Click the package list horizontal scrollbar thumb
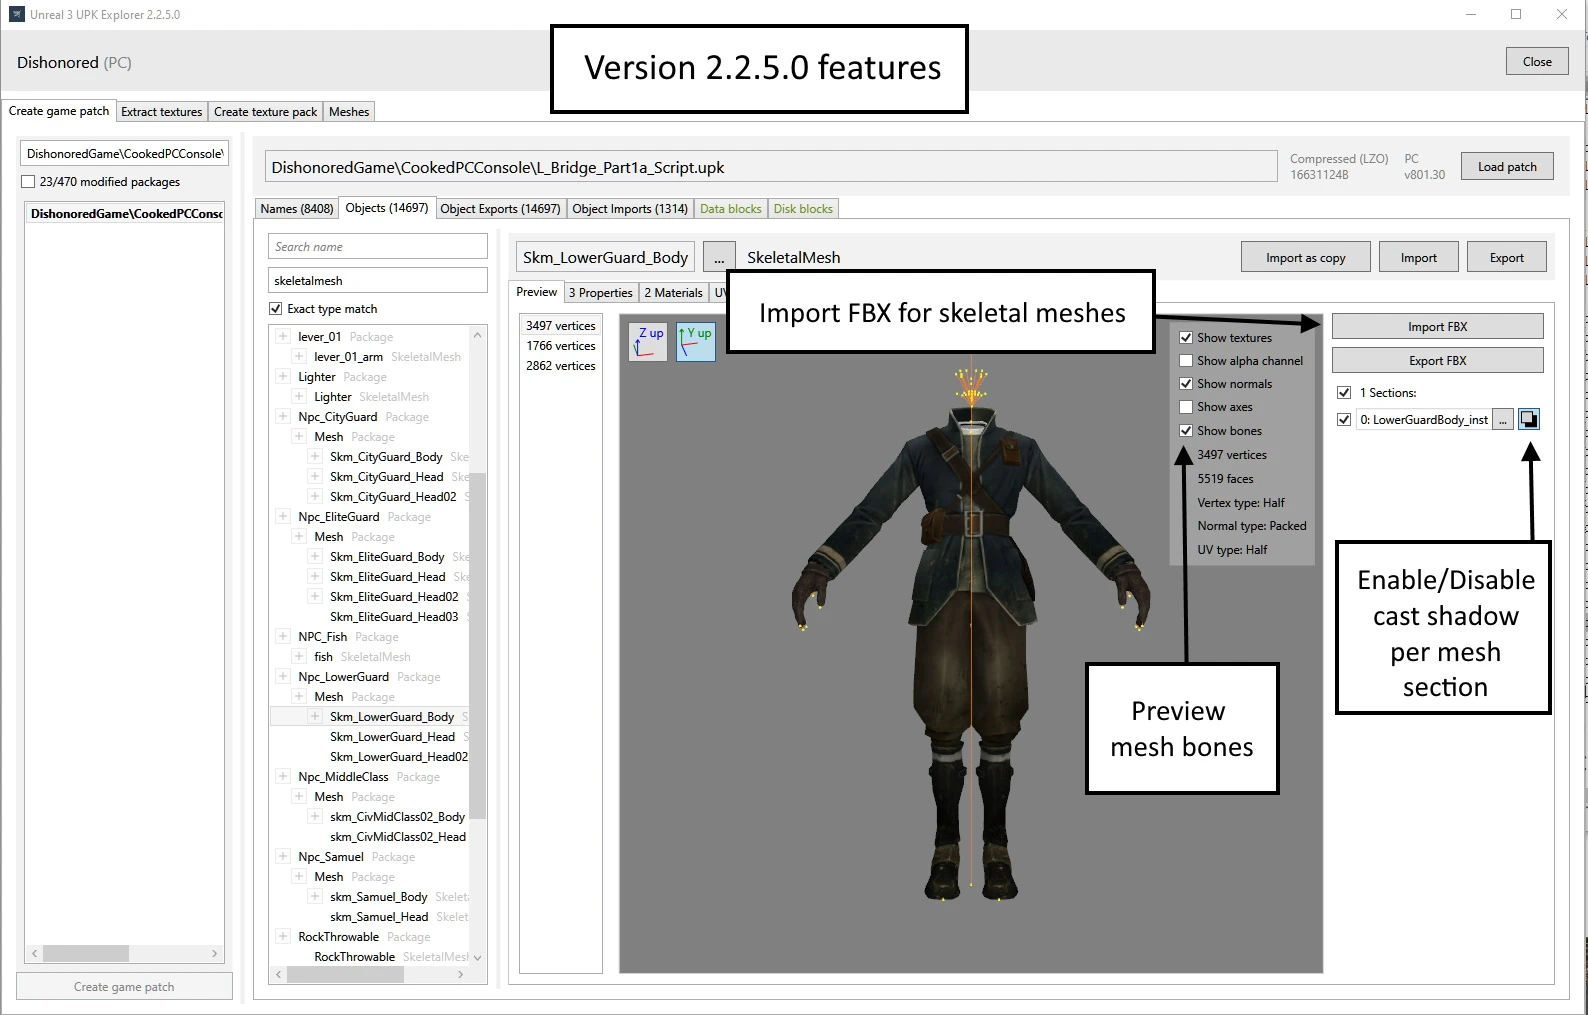This screenshot has width=1588, height=1015. coord(86,954)
